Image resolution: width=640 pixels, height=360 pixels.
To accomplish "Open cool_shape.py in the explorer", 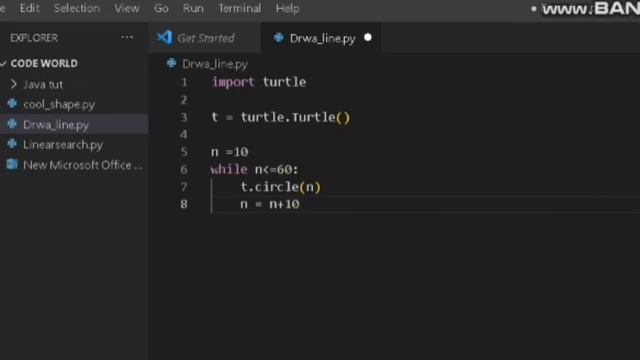I will pos(59,104).
